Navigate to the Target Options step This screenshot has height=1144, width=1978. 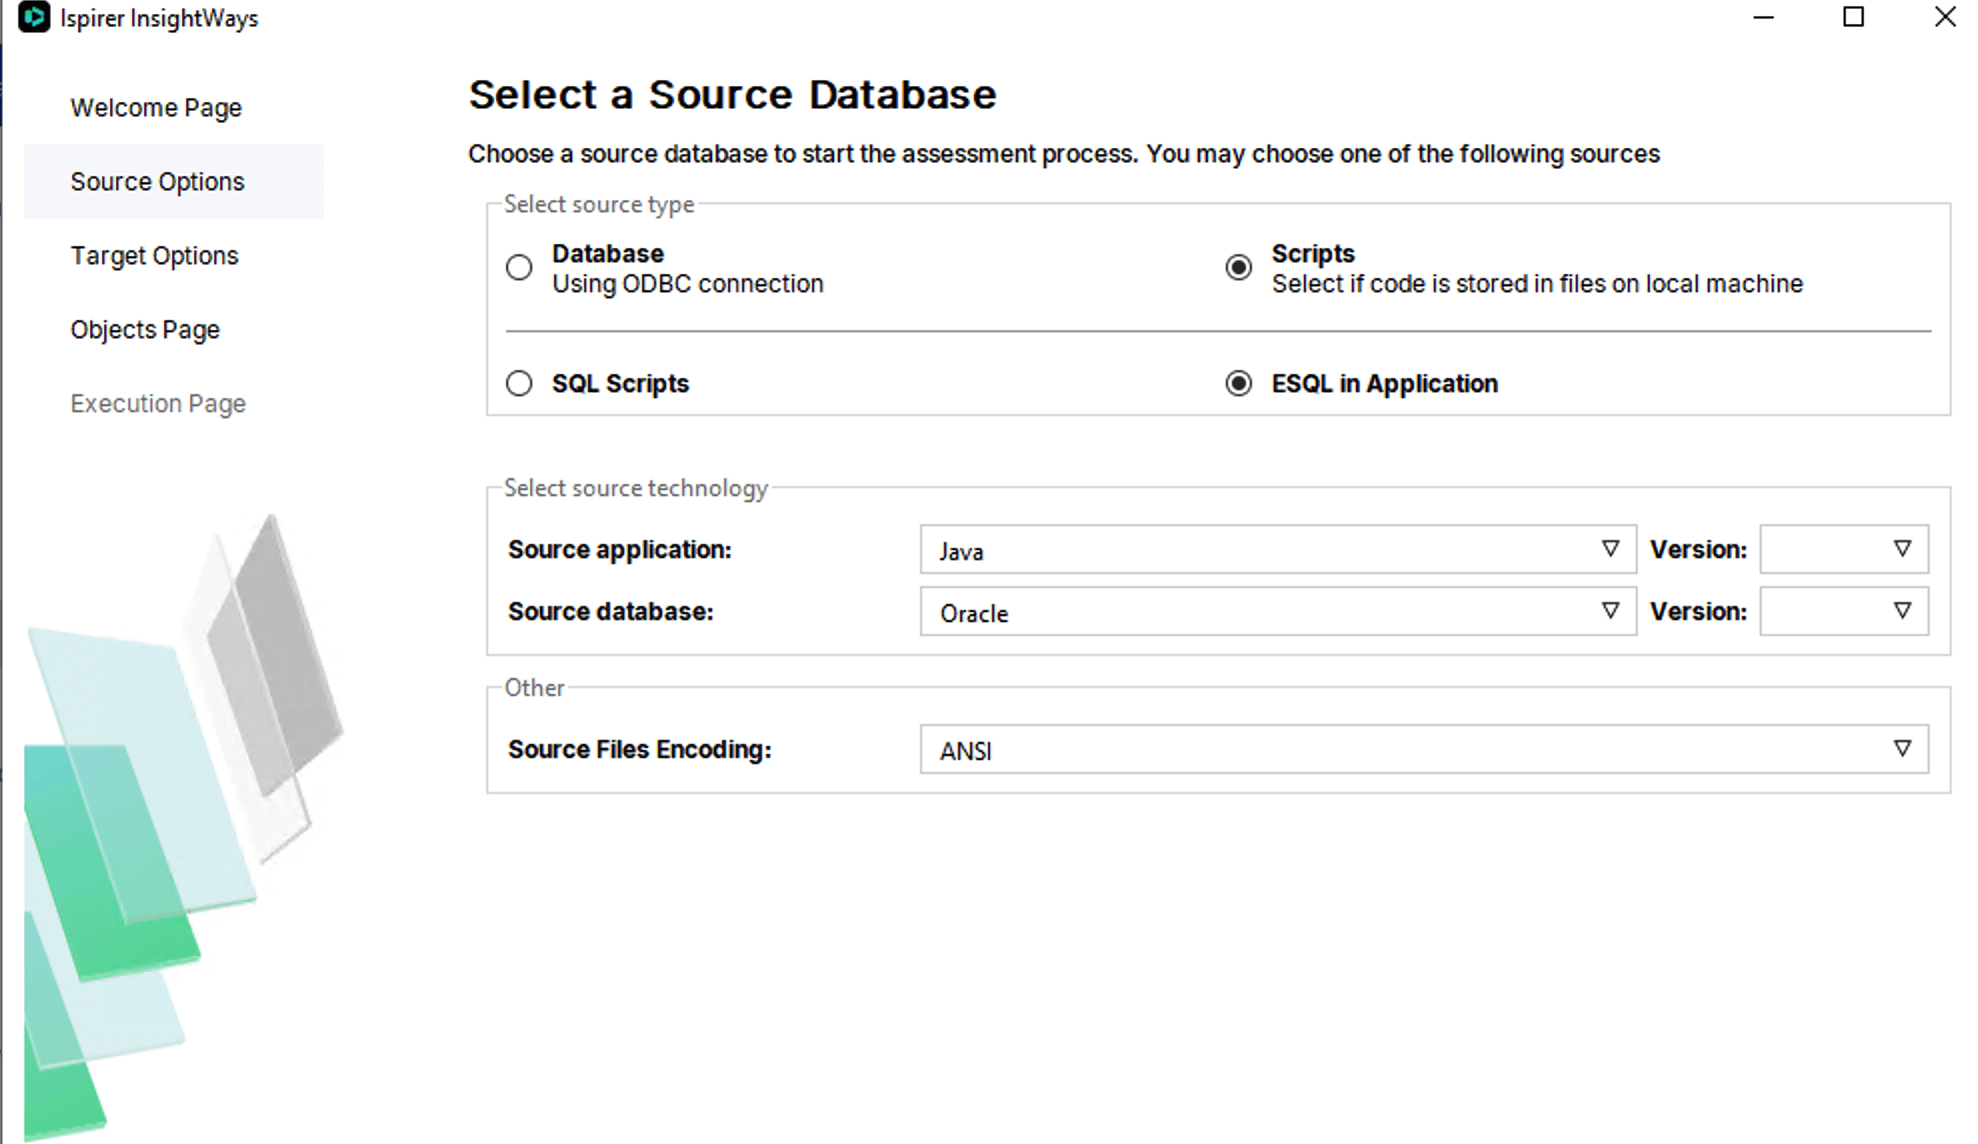pos(154,256)
